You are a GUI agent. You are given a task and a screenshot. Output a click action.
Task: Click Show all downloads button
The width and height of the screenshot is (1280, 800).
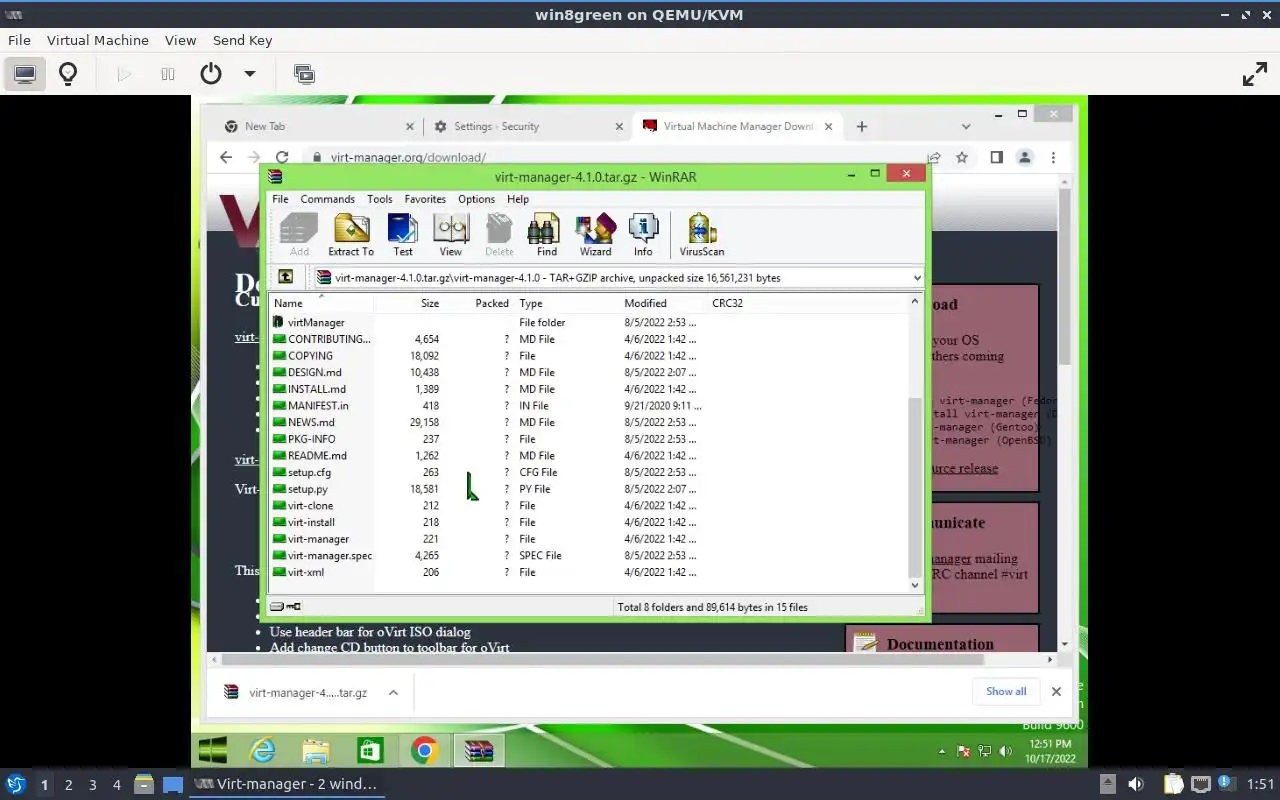click(x=1006, y=691)
